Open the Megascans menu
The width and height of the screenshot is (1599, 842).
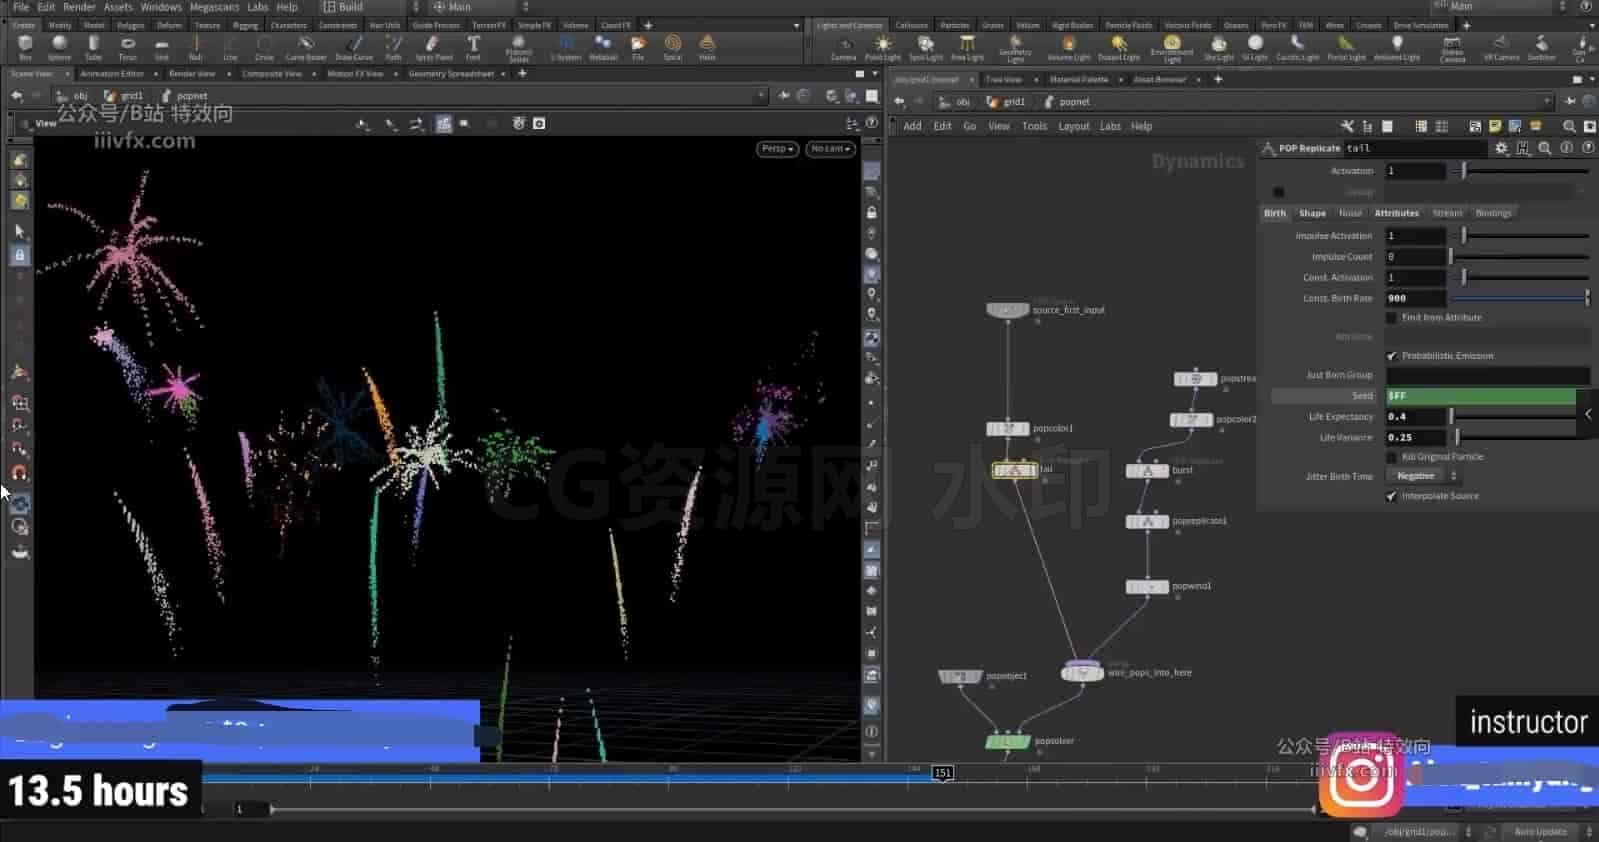click(214, 7)
